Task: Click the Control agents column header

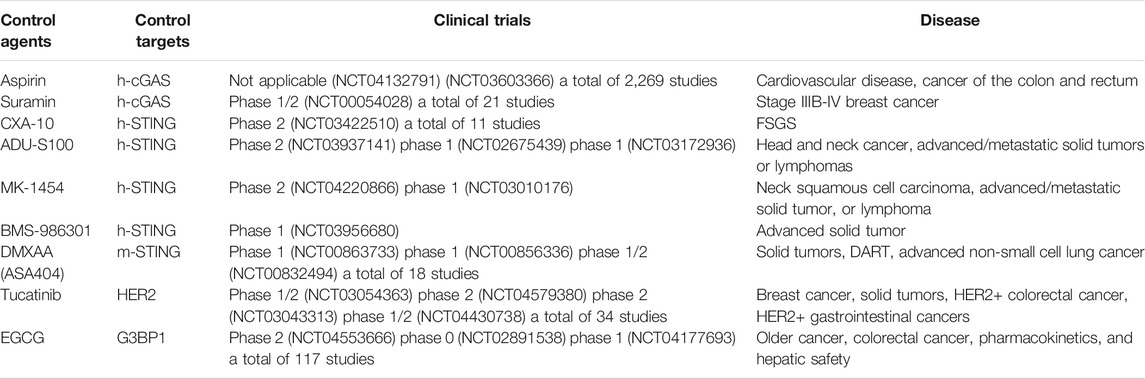Action: click(x=26, y=31)
